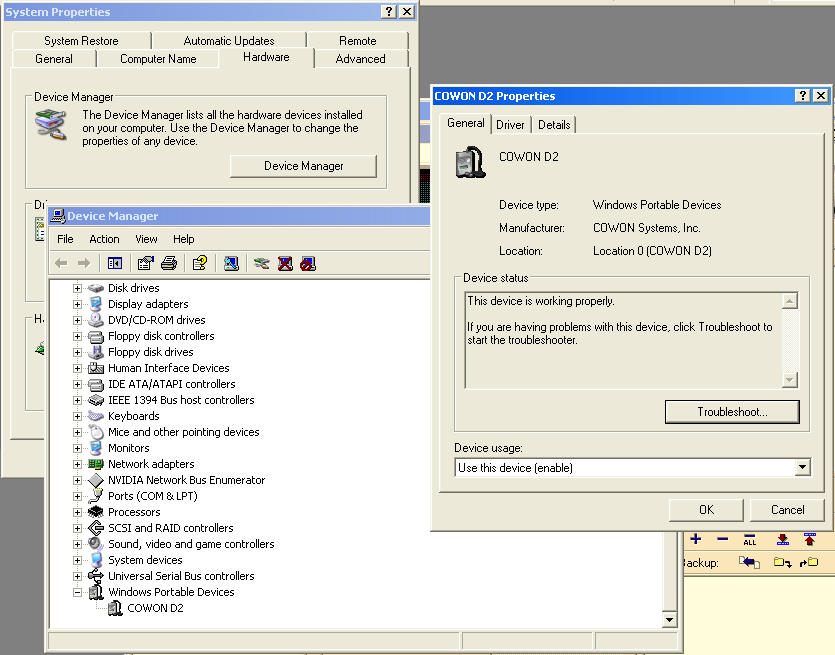Toggle the console tree pane icon

(115, 263)
